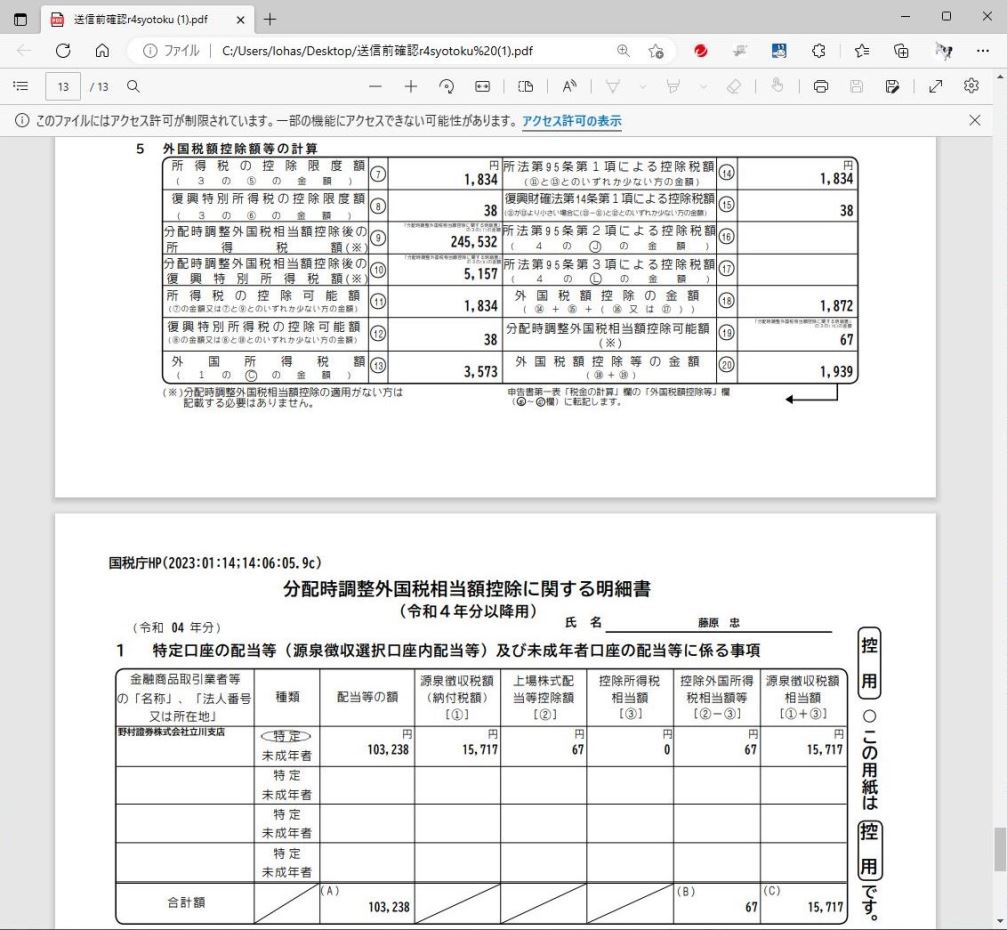Enter PDF full screen mode

(x=936, y=87)
